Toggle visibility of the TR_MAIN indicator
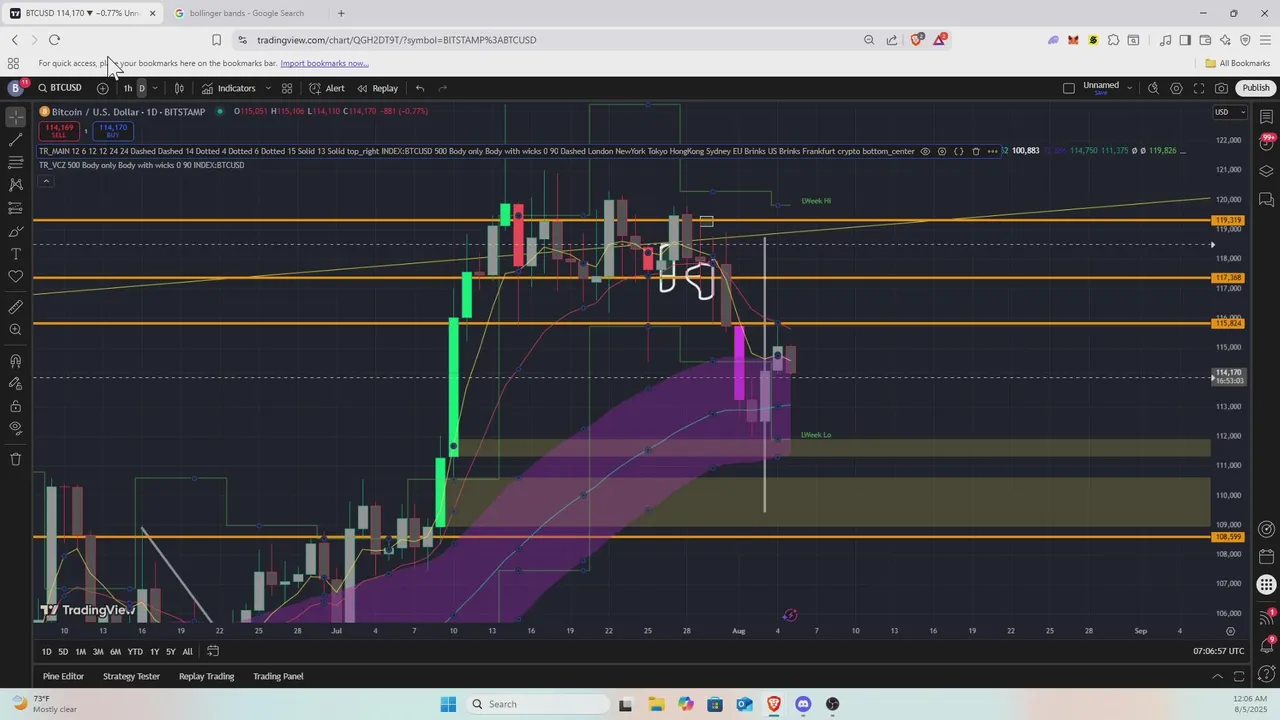 point(925,151)
